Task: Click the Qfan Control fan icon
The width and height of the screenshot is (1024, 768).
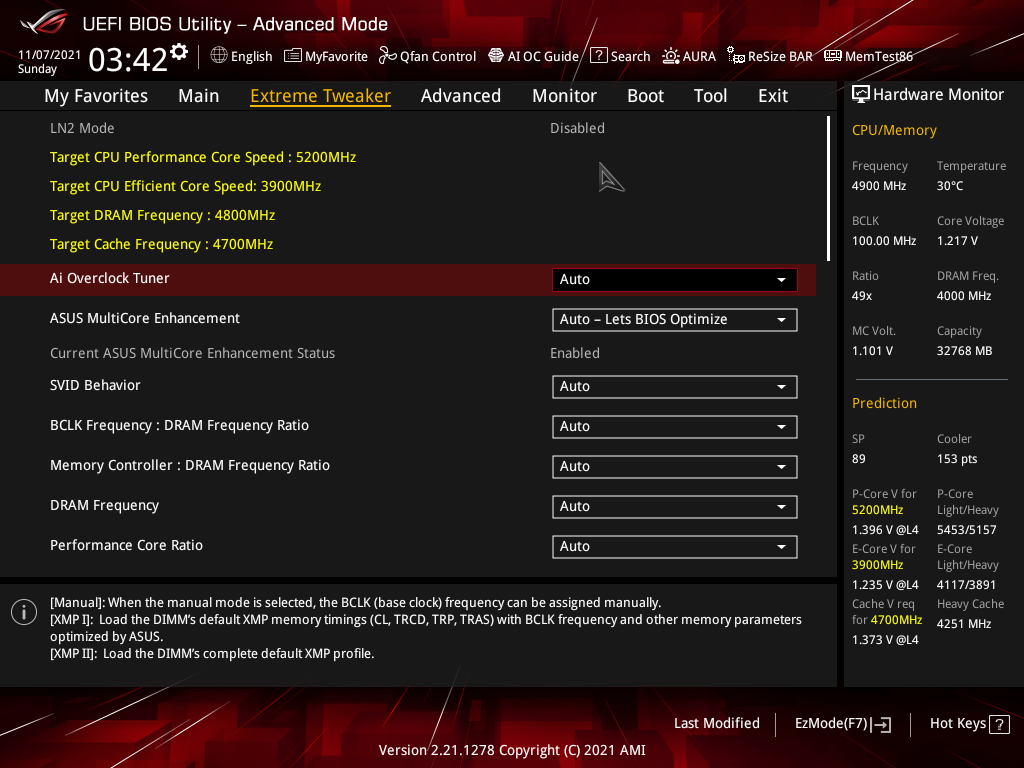Action: 387,56
